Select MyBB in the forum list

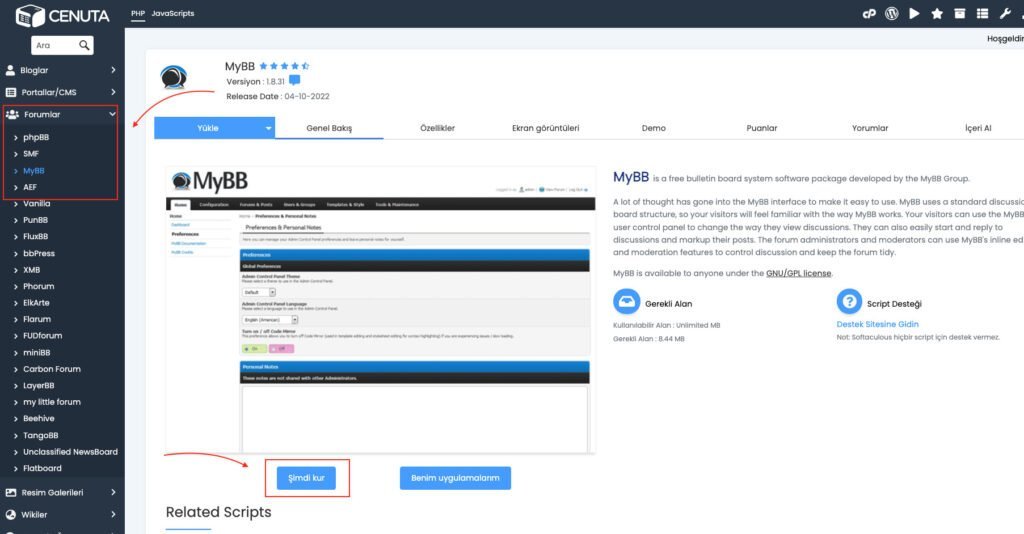pyautogui.click(x=34, y=170)
